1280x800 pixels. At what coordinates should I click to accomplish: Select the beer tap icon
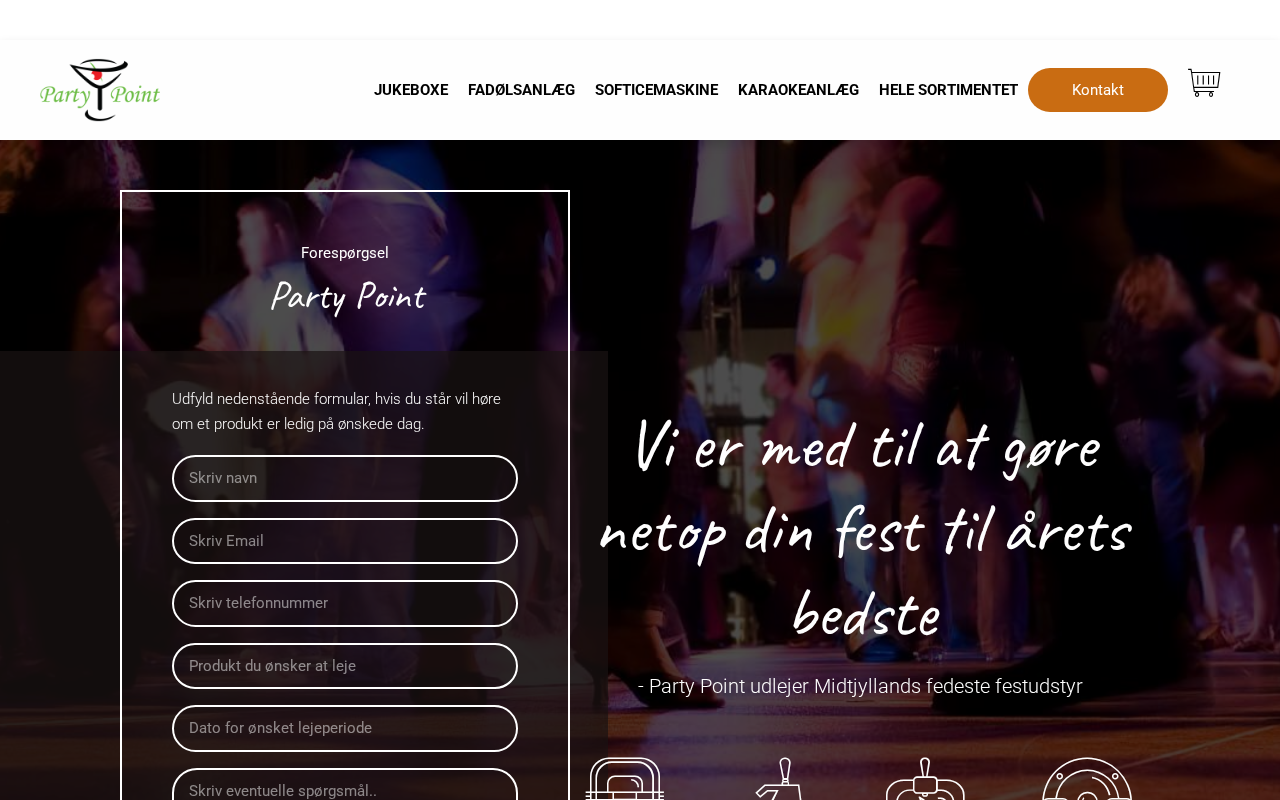click(x=780, y=778)
